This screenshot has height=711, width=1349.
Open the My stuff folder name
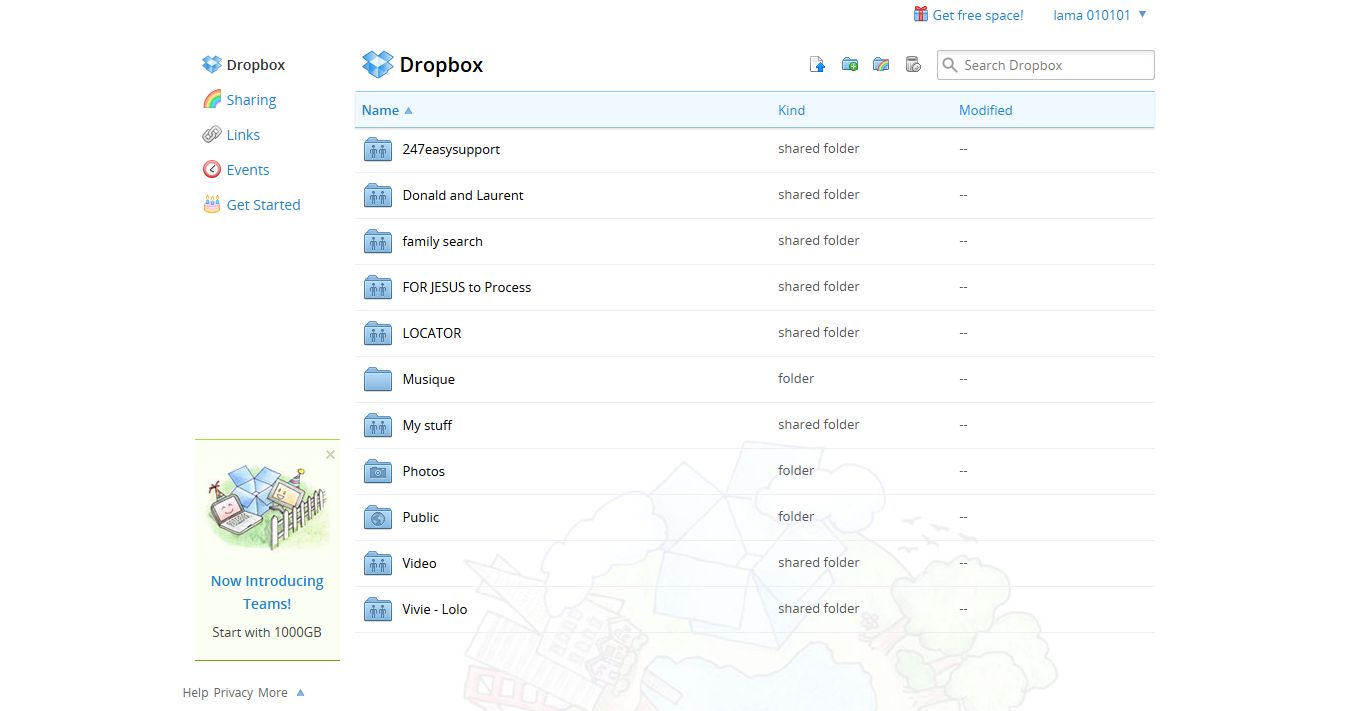(427, 425)
